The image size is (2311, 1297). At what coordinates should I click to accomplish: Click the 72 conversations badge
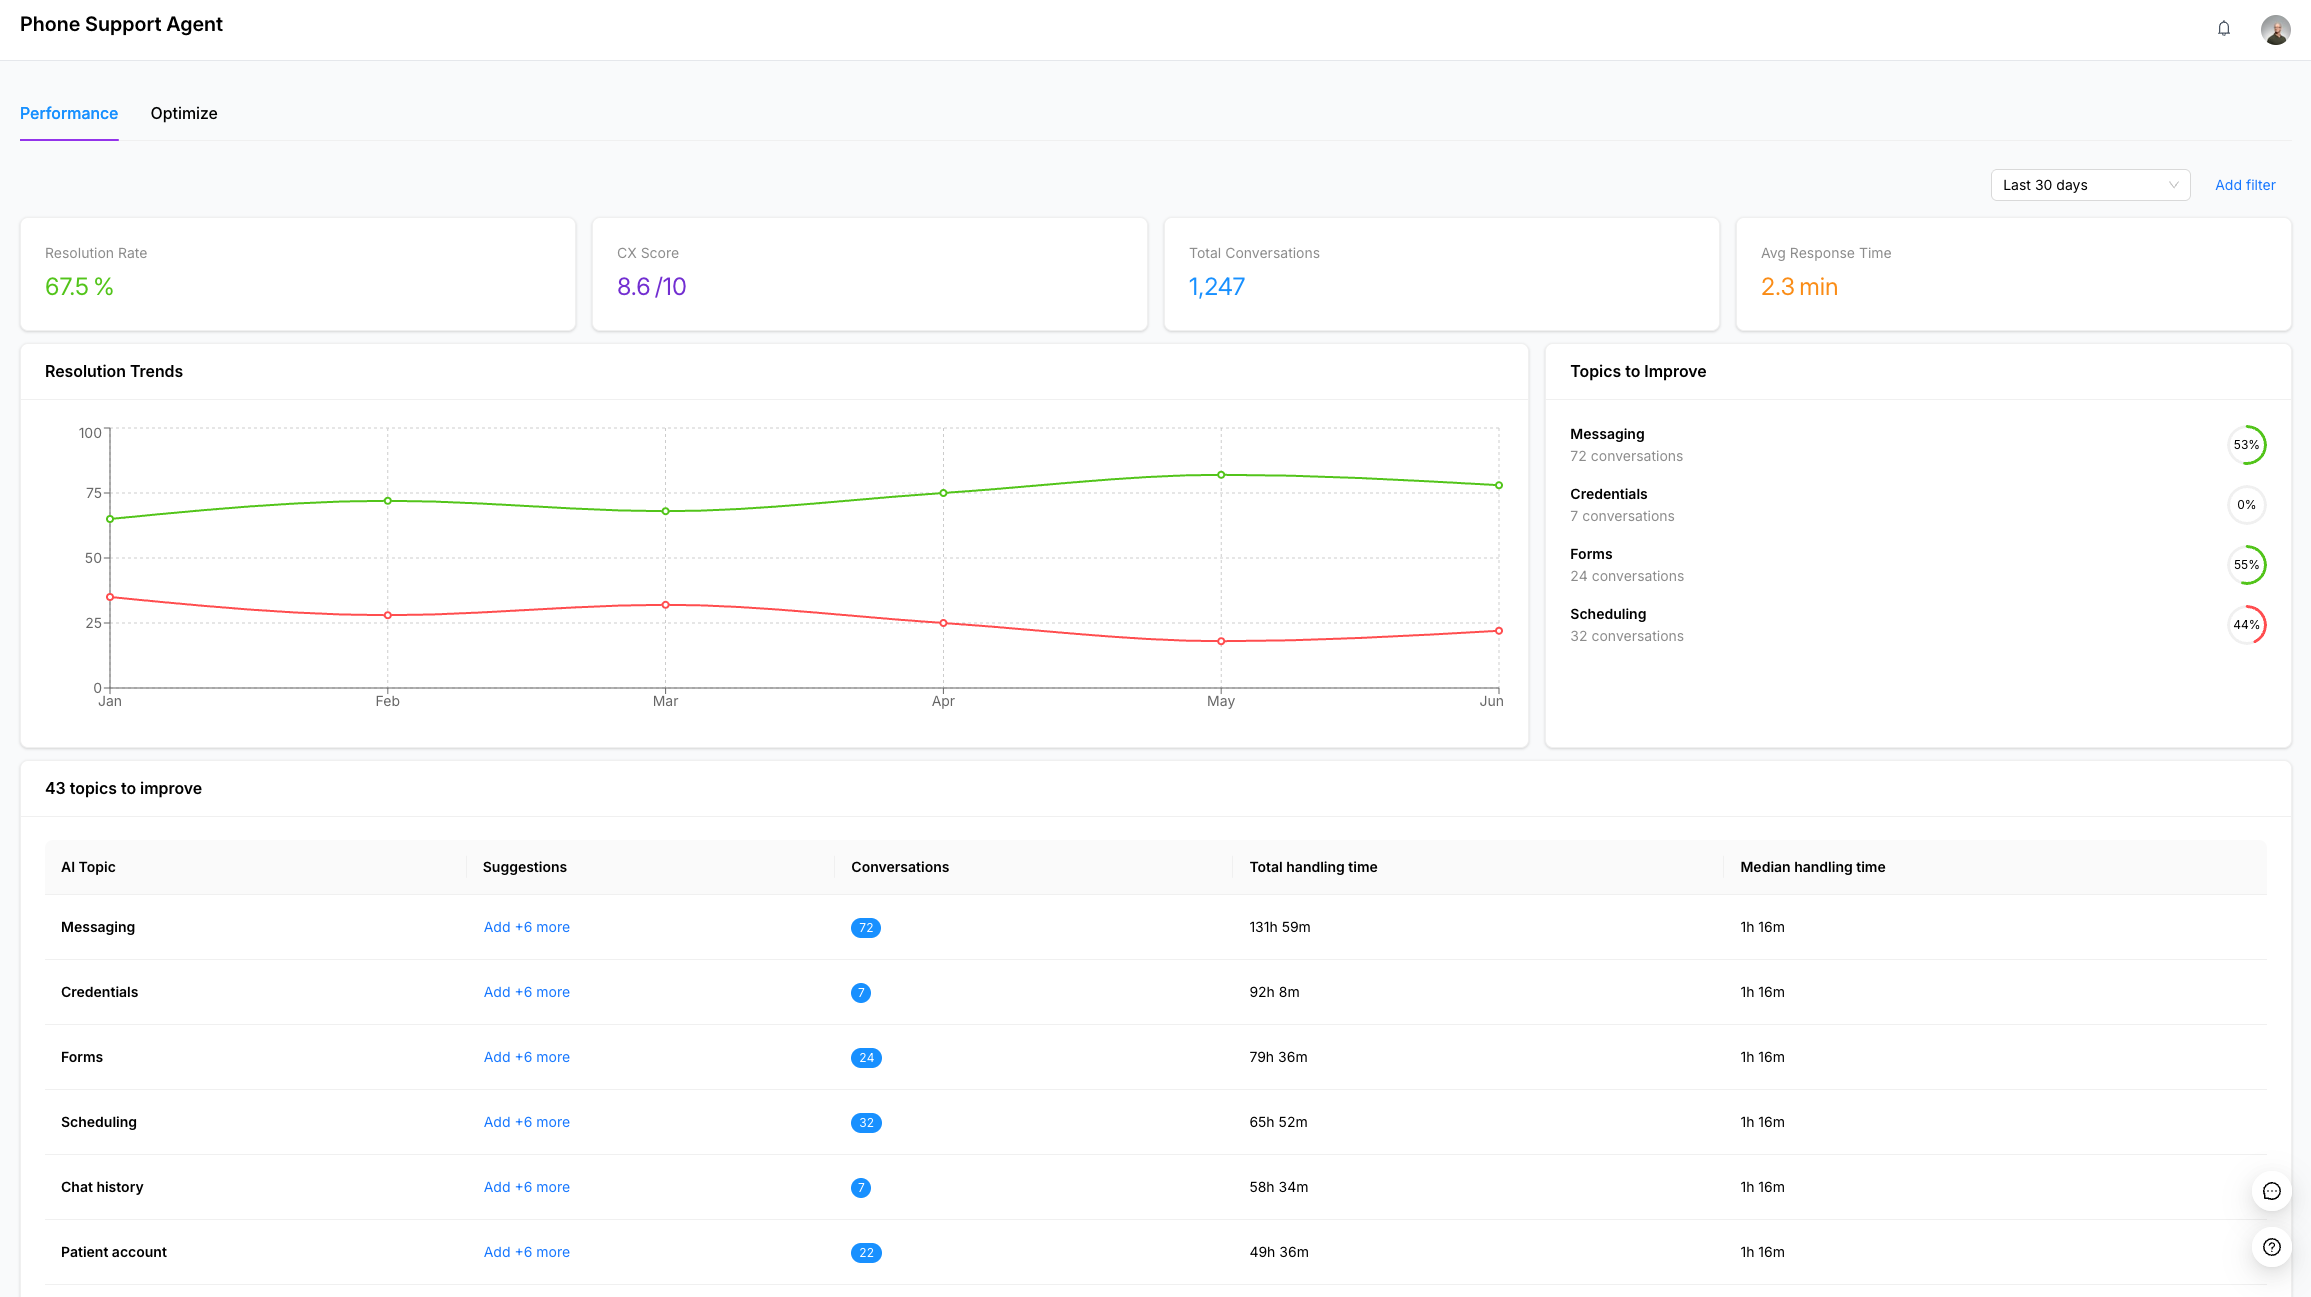tap(865, 928)
